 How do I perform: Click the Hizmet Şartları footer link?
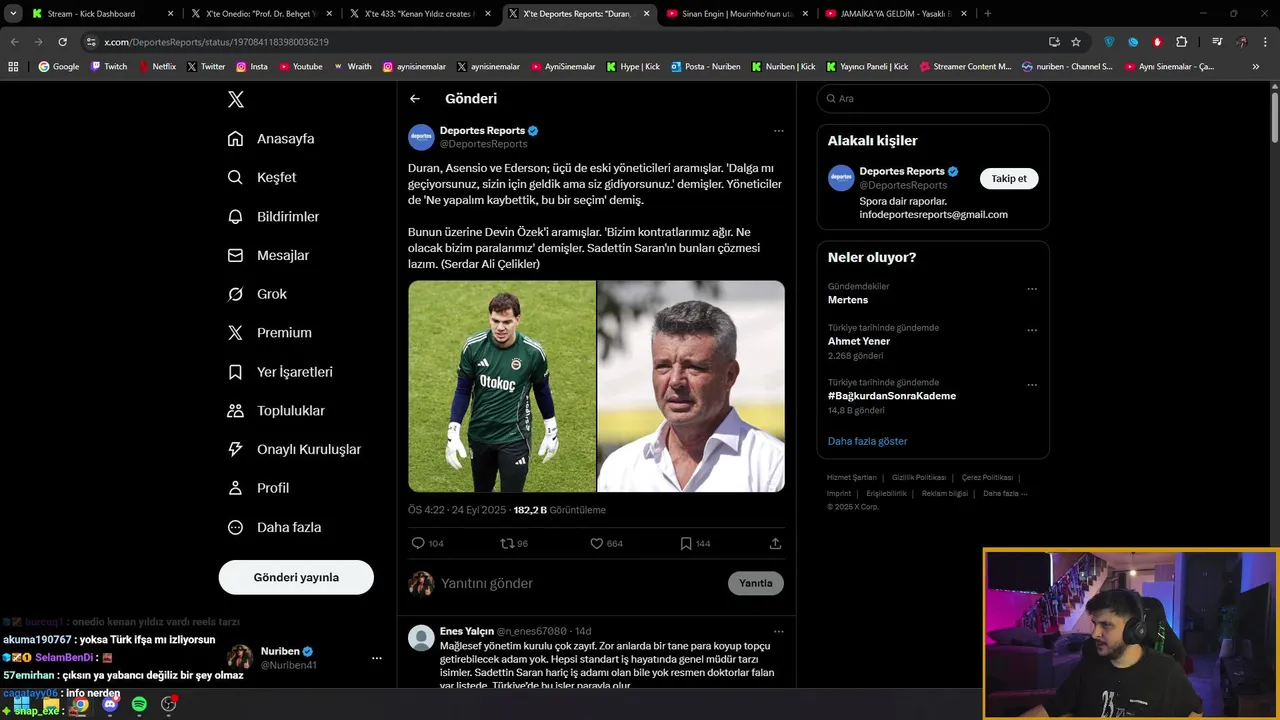tap(852, 478)
